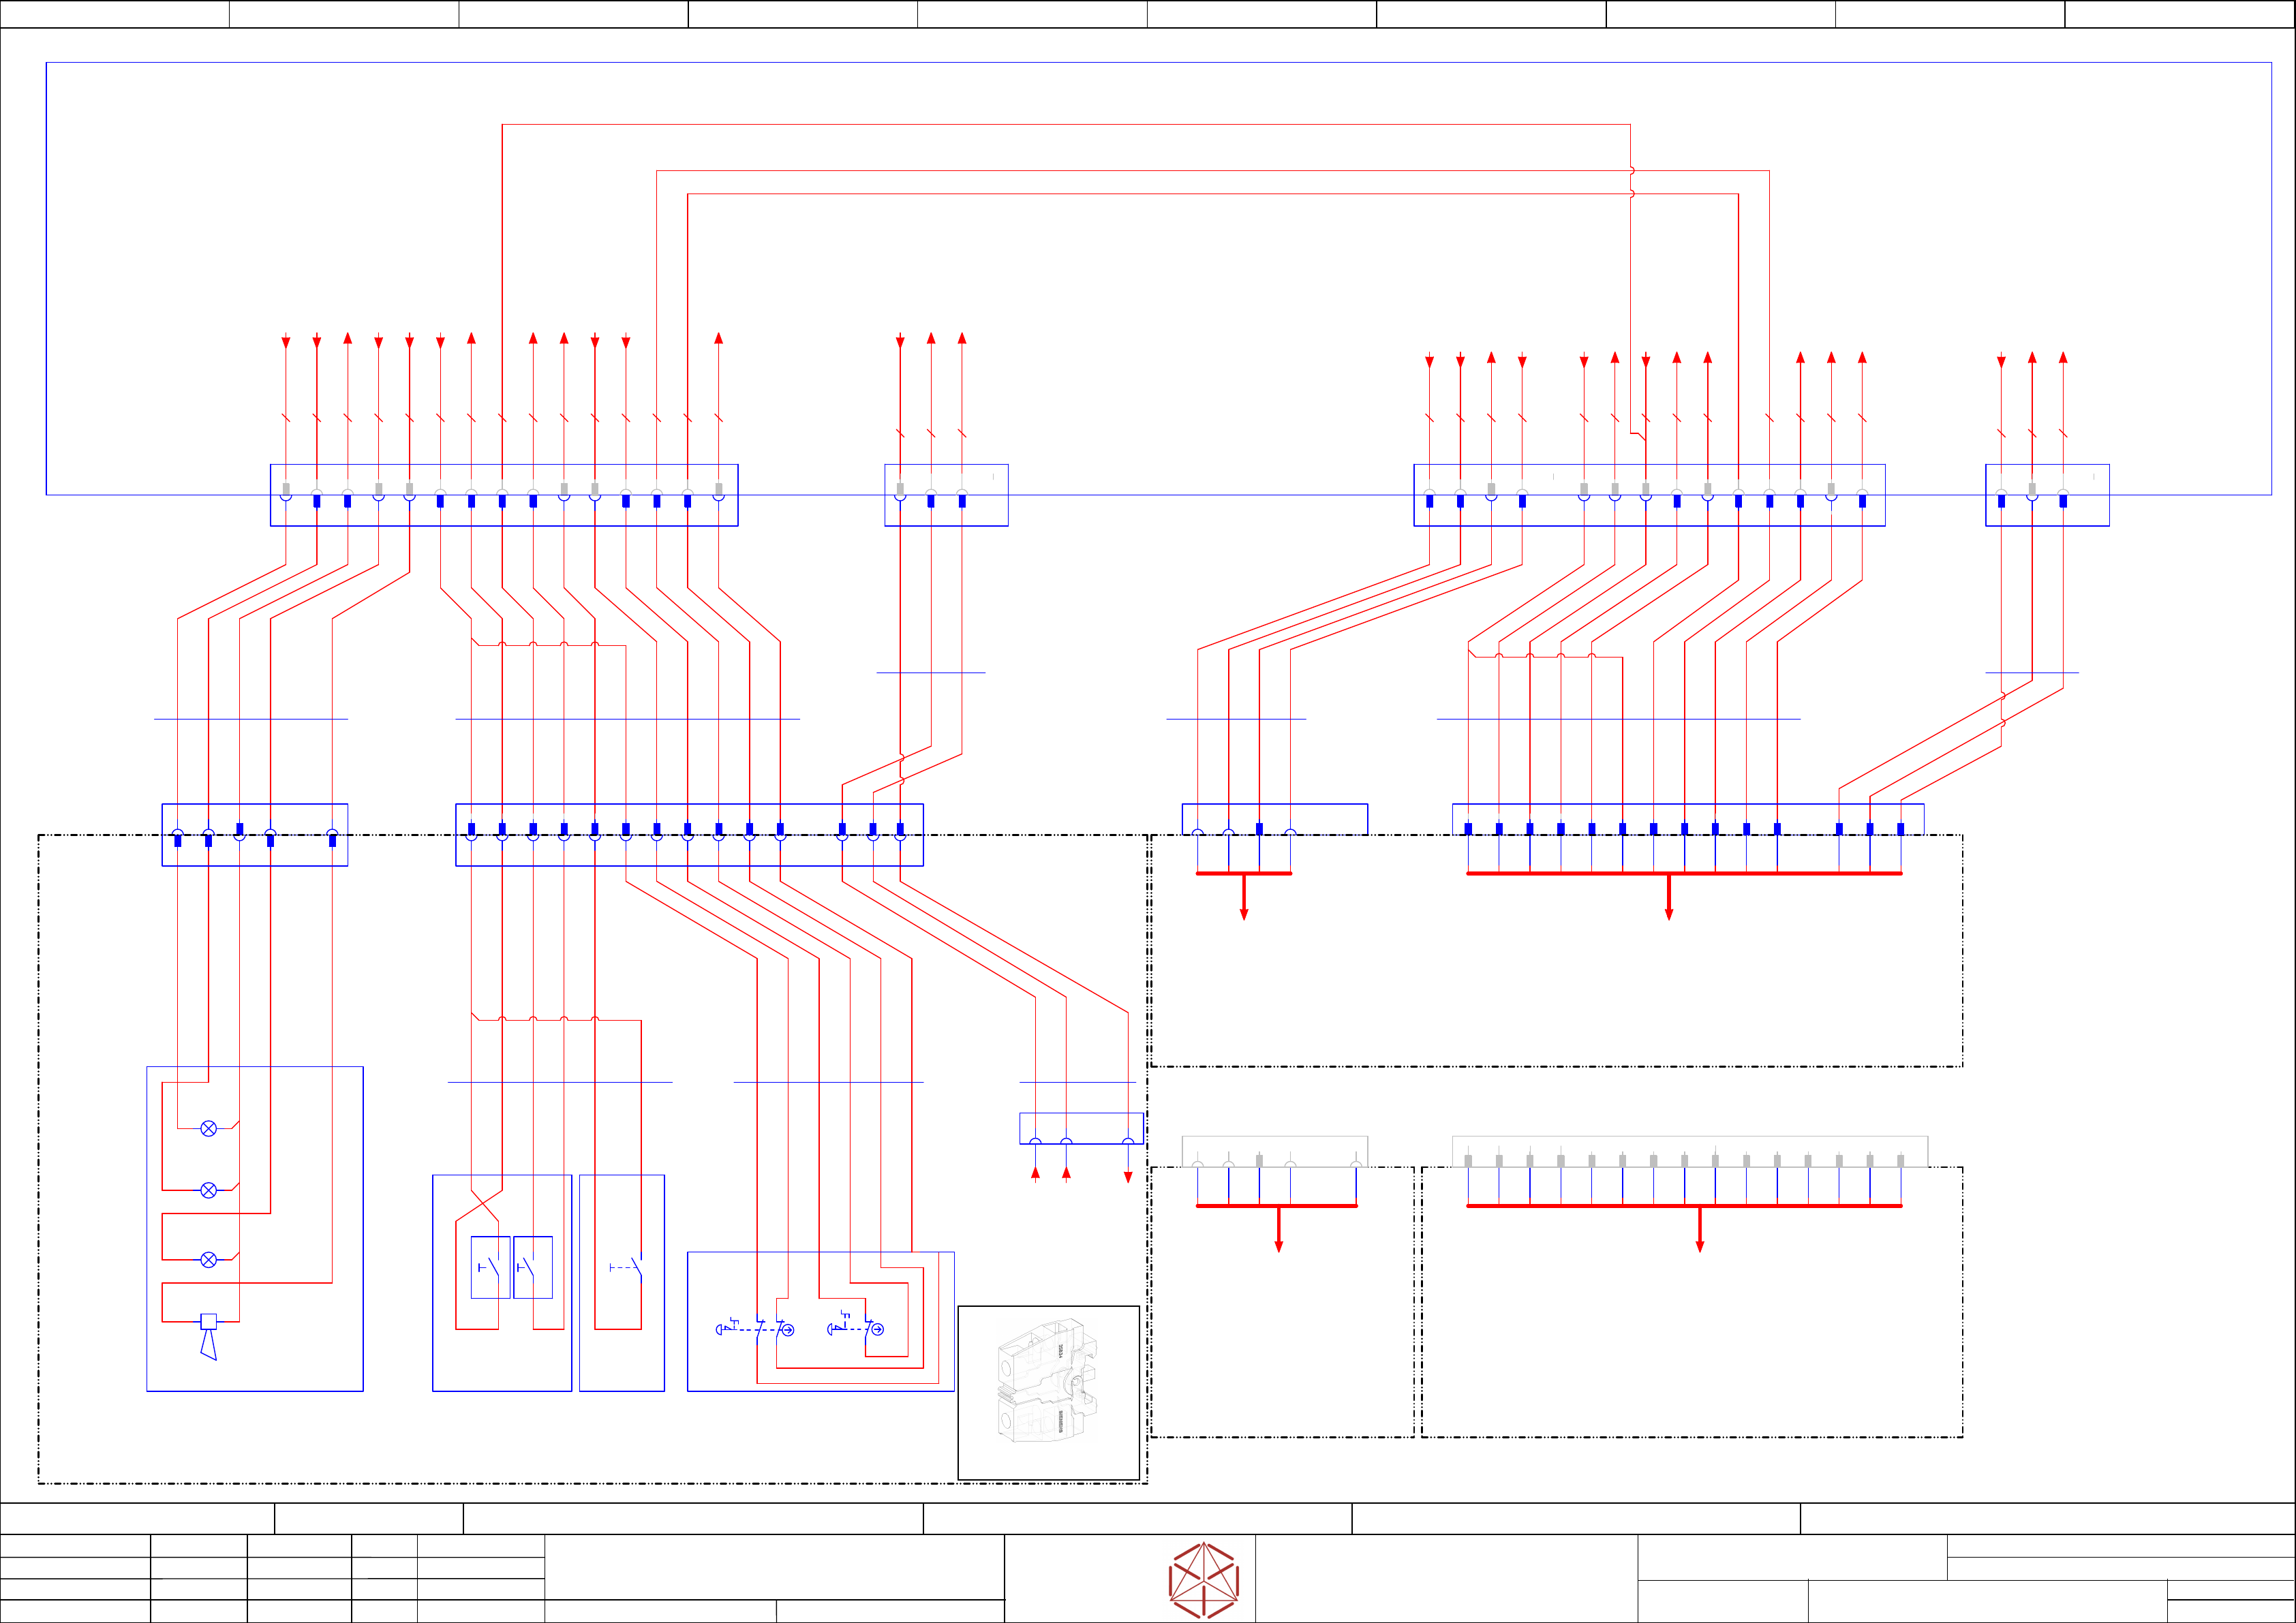This screenshot has width=2296, height=1623.
Task: Click the thick red arrow under the lower-left bus
Action: coord(1278,1229)
